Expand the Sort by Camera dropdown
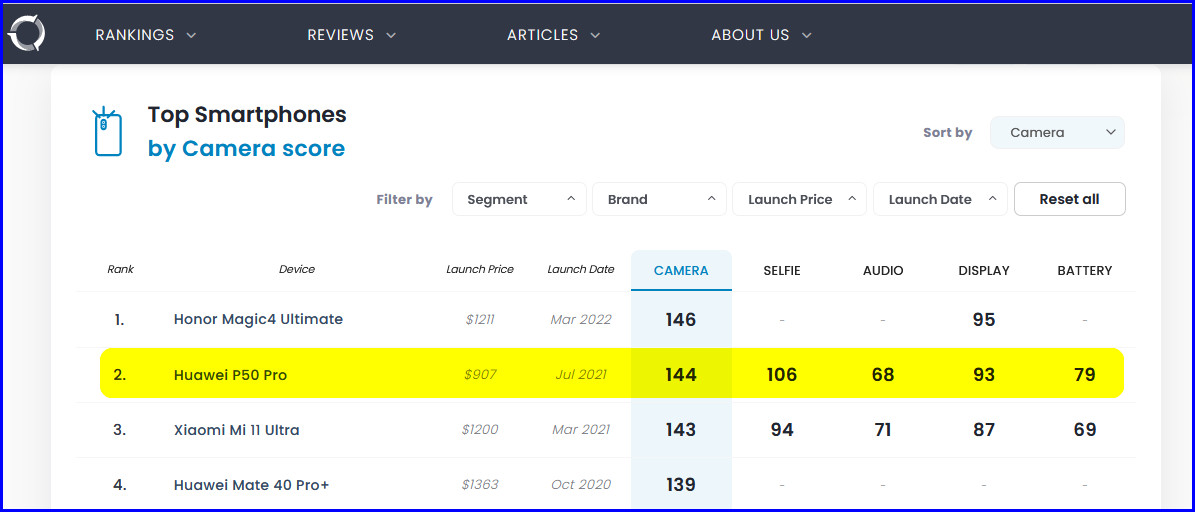This screenshot has height=512, width=1195. point(1057,133)
